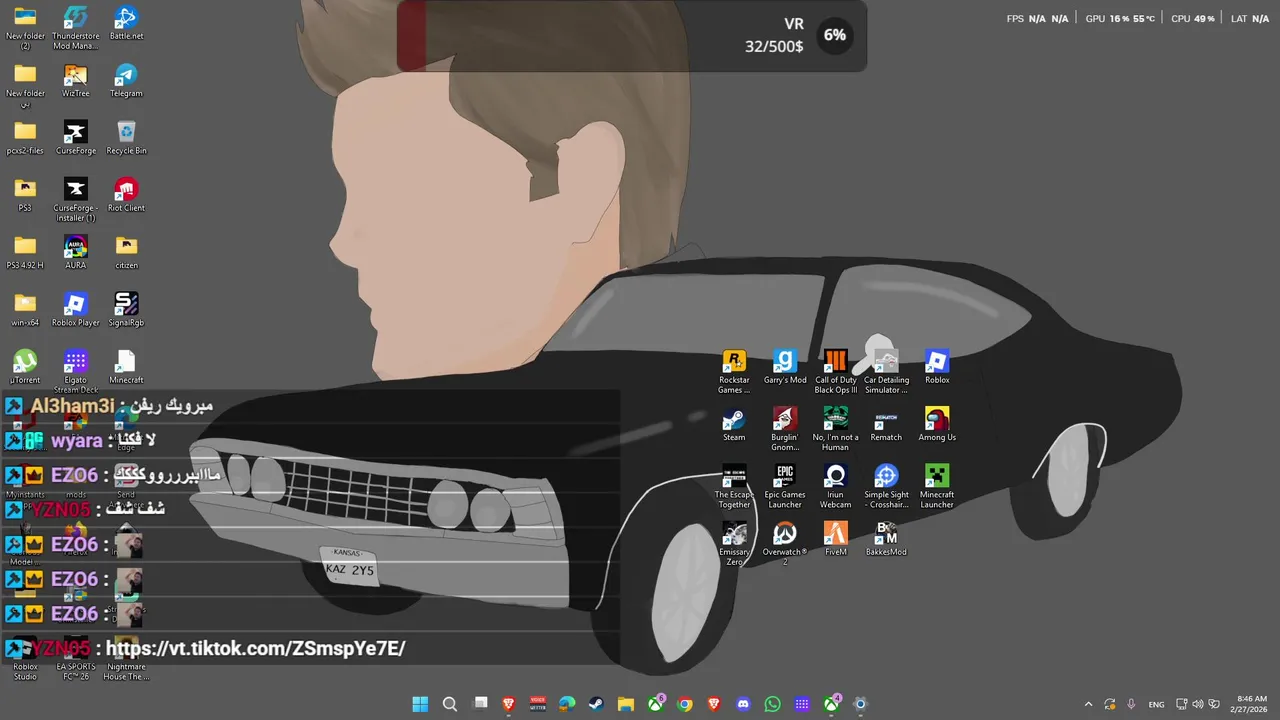Open the uTorrent shortcut

25,366
